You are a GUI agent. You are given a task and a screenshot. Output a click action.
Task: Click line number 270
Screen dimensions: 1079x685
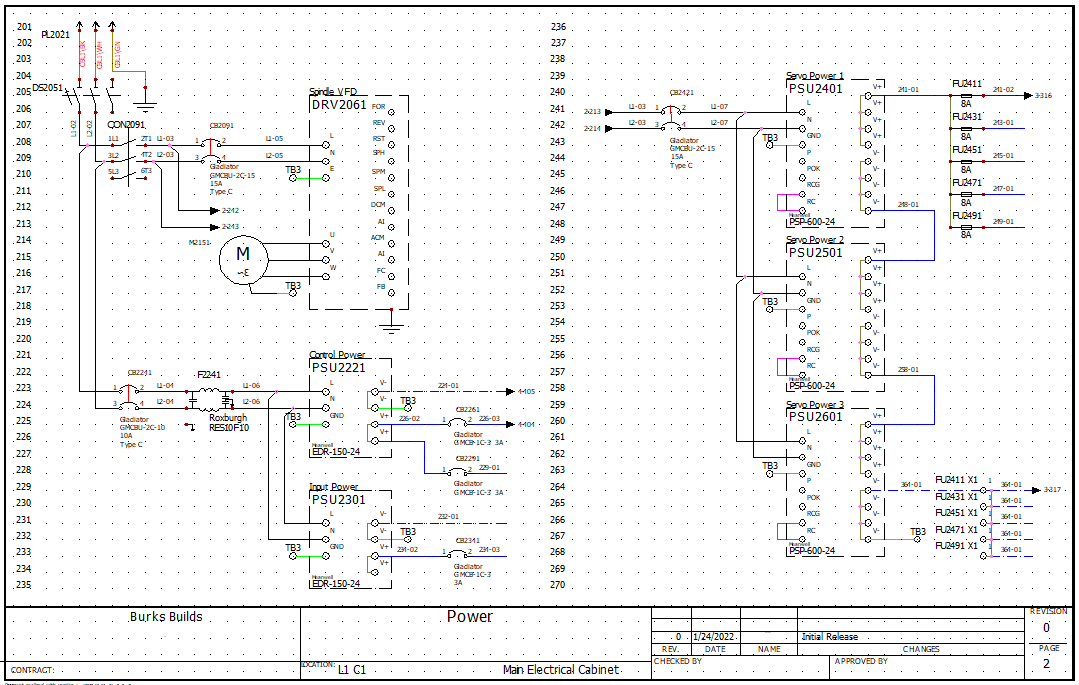coord(557,585)
